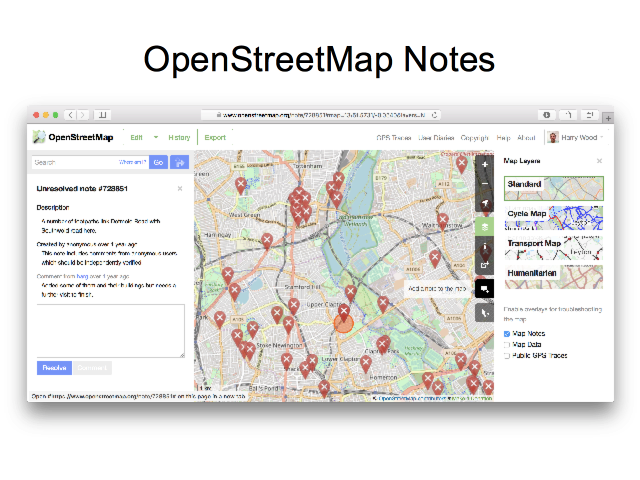Close the Unresolved note sidebar
Viewport: 640px width, 480px height.
180,189
